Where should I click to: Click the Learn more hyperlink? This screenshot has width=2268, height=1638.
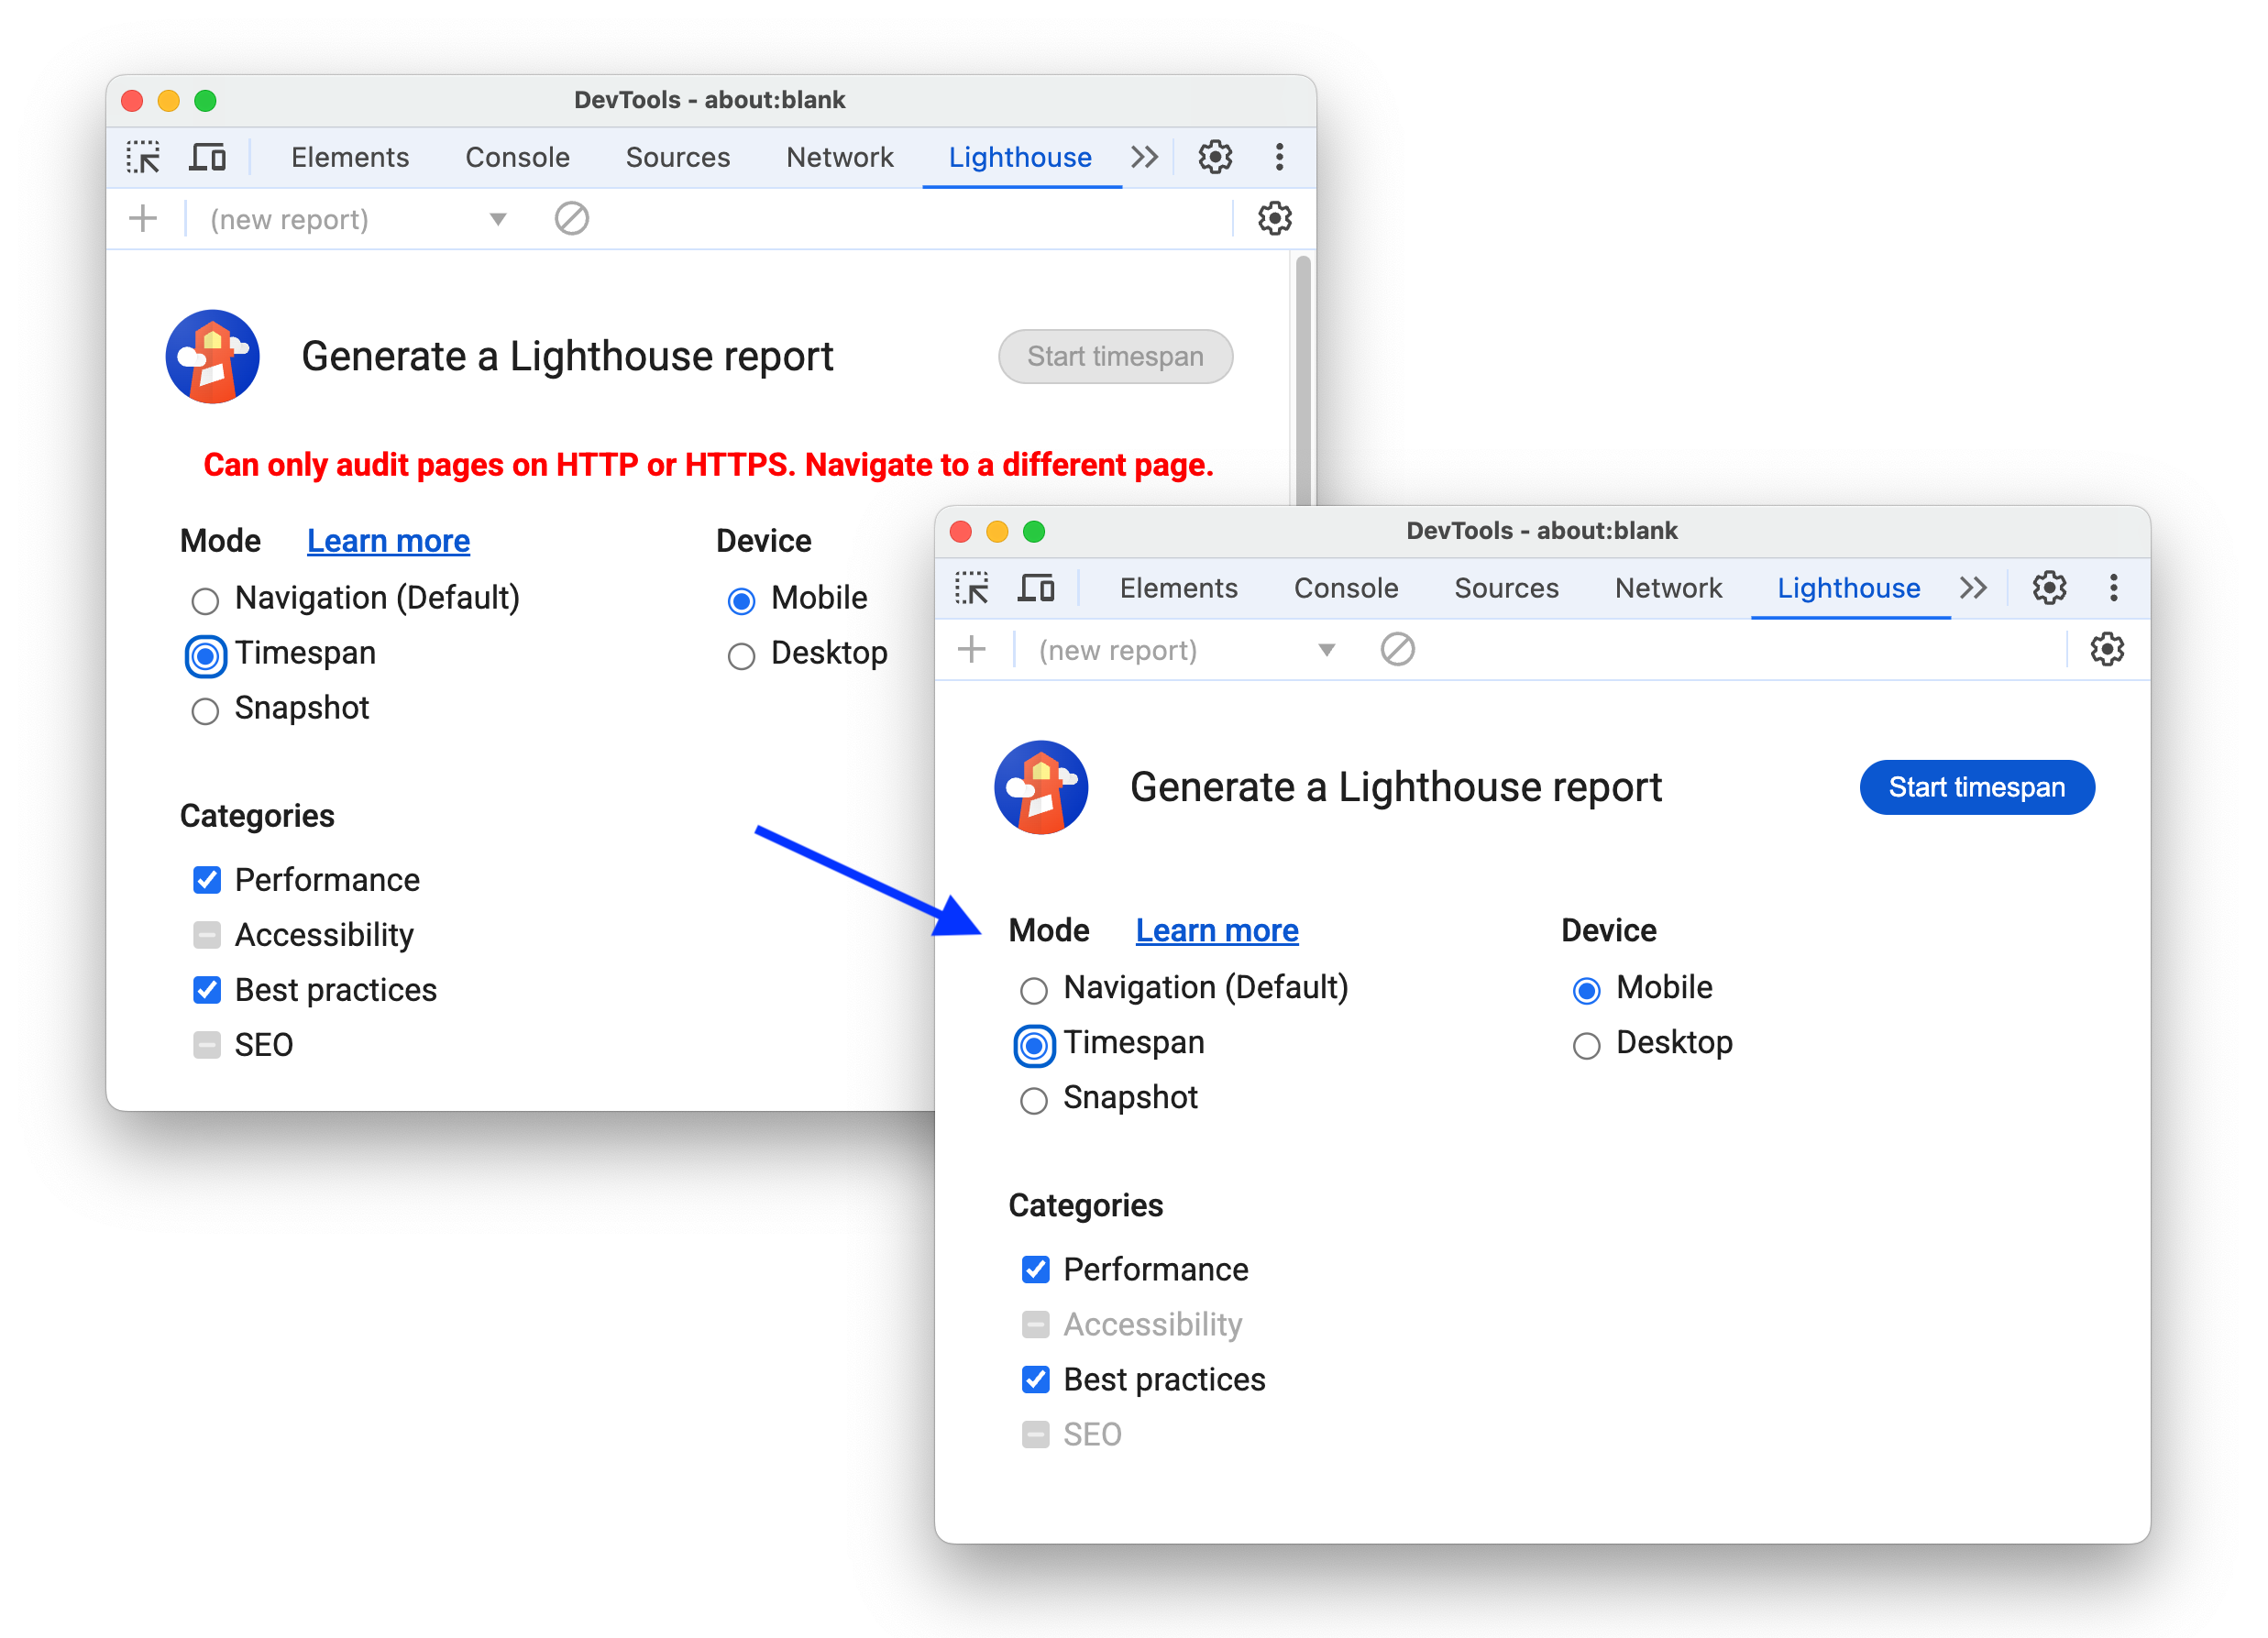click(1215, 930)
